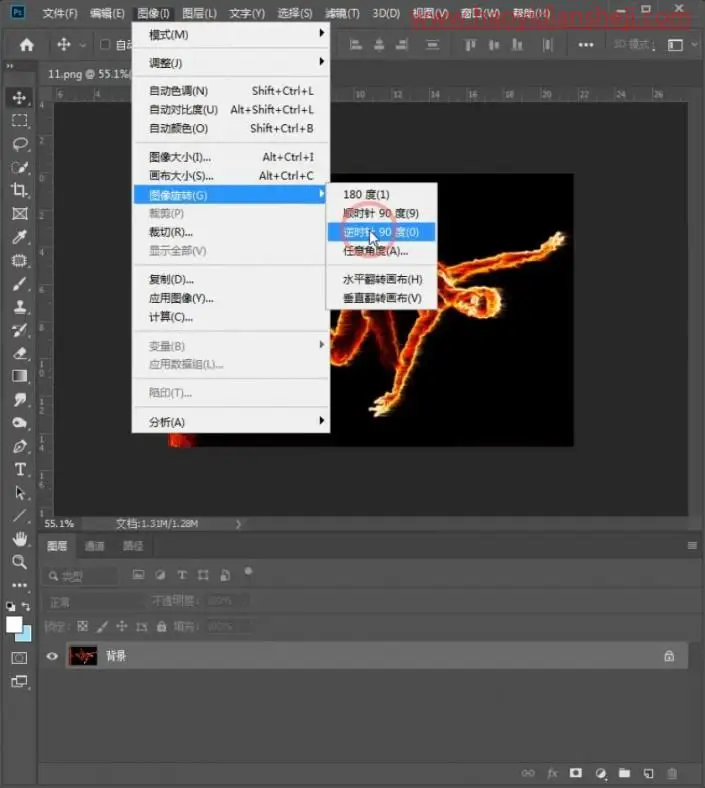Click the foreground color swatch
The image size is (705, 788).
point(13,625)
